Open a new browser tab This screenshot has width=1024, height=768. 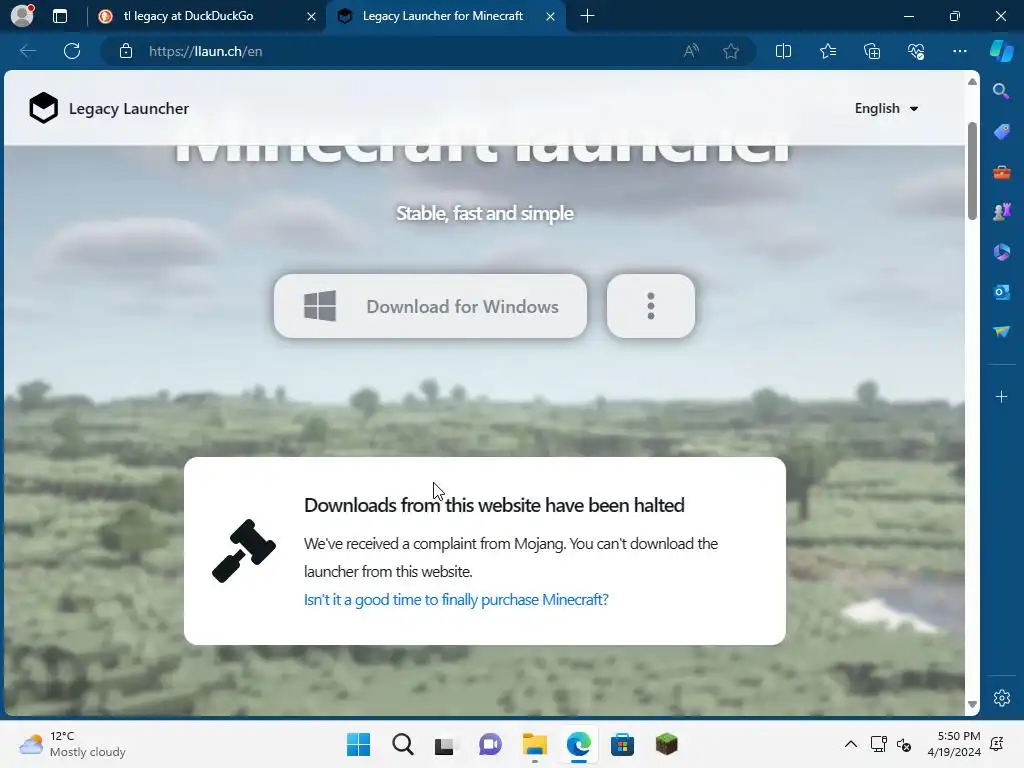pos(587,16)
